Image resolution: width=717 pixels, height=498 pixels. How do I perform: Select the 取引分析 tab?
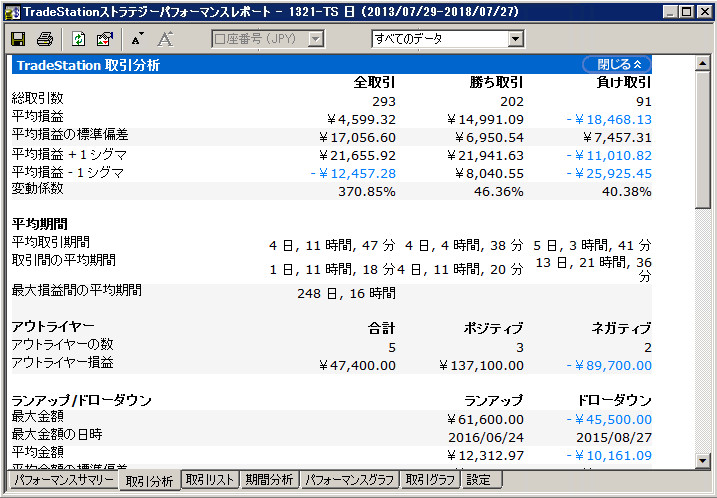[149, 480]
